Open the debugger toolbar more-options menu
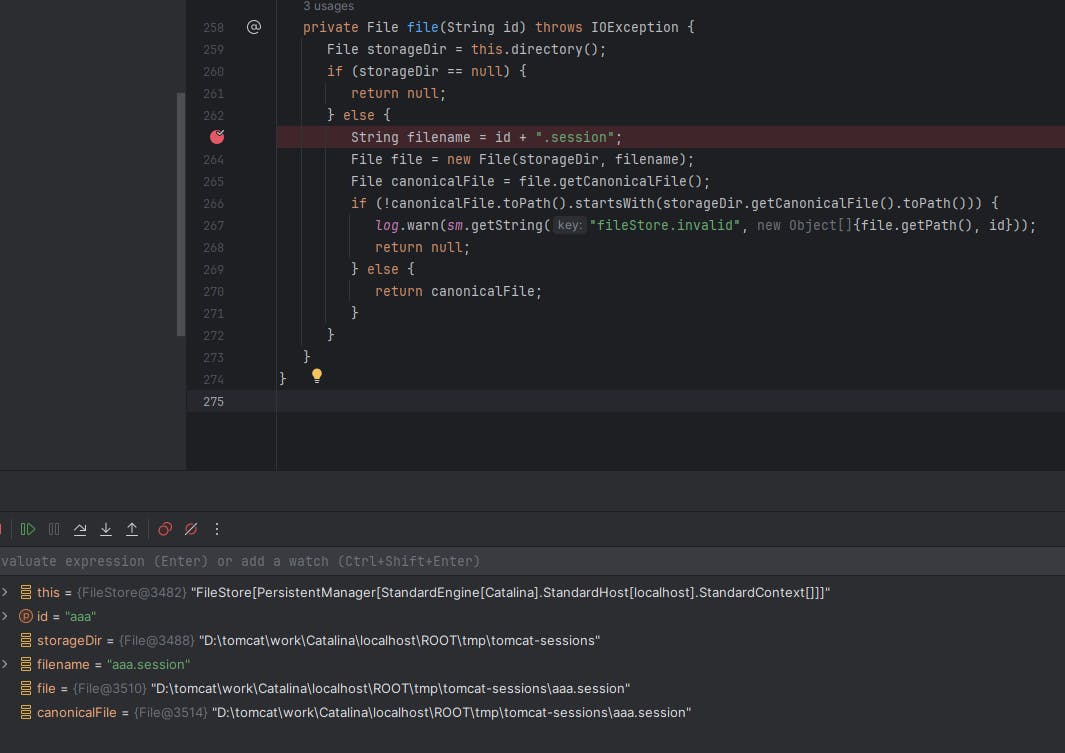Screen dimensions: 1065x753 [x=217, y=529]
